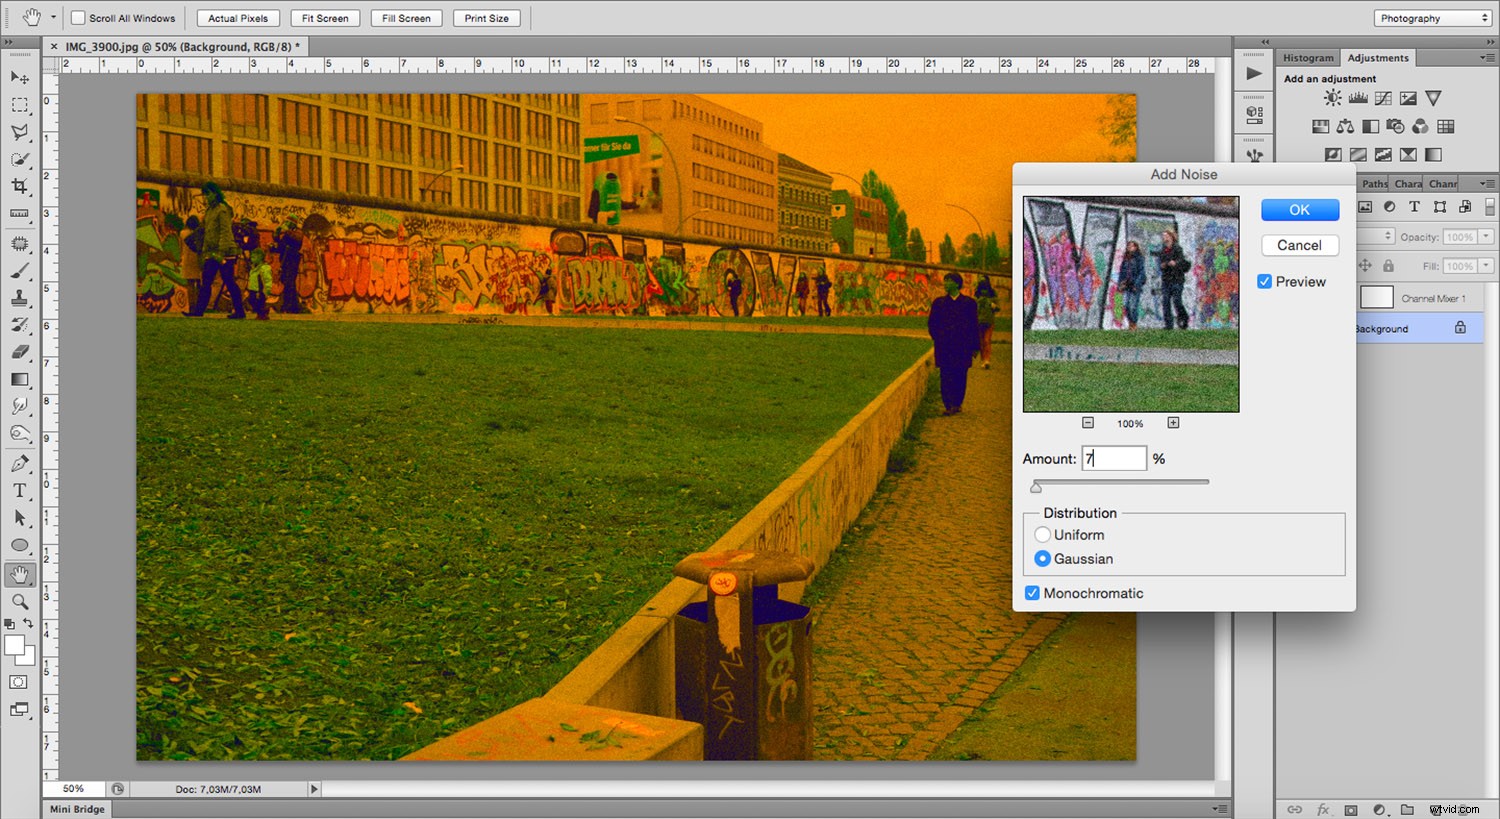
Task: Select the Horizontal Type tool
Action: point(20,490)
